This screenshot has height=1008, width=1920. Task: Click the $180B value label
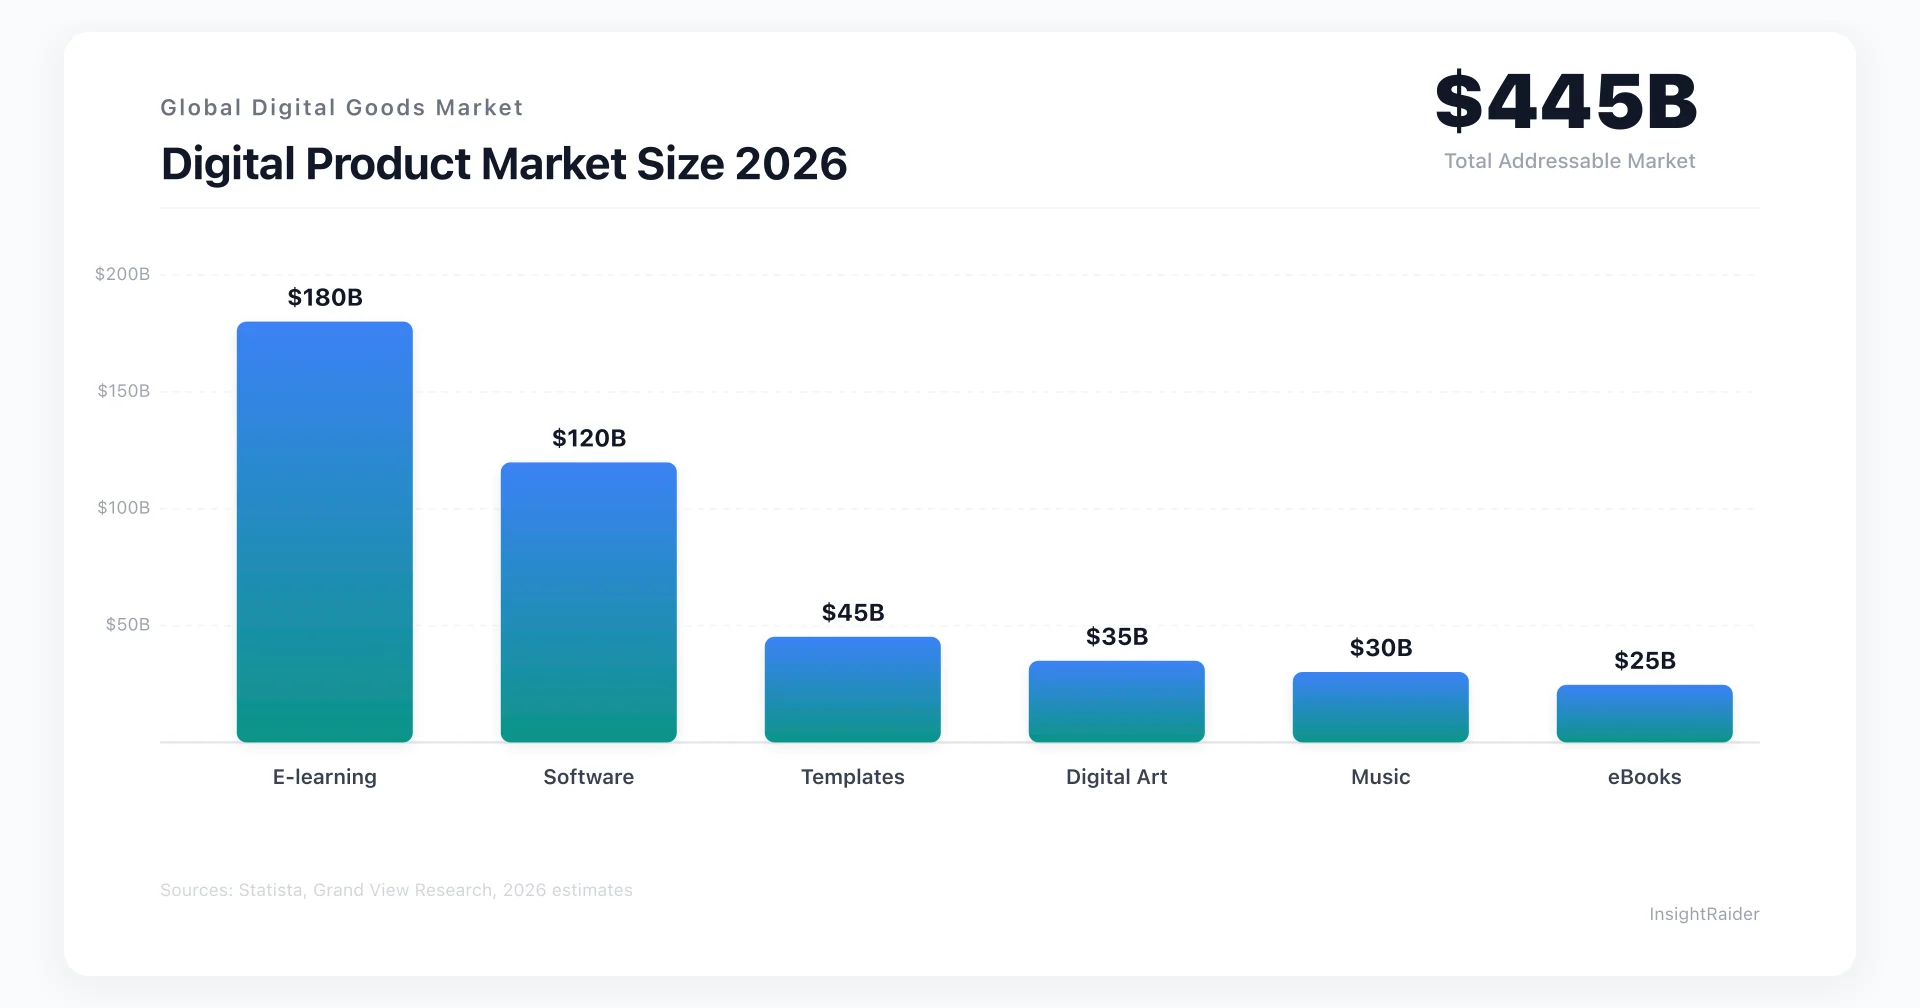tap(323, 297)
